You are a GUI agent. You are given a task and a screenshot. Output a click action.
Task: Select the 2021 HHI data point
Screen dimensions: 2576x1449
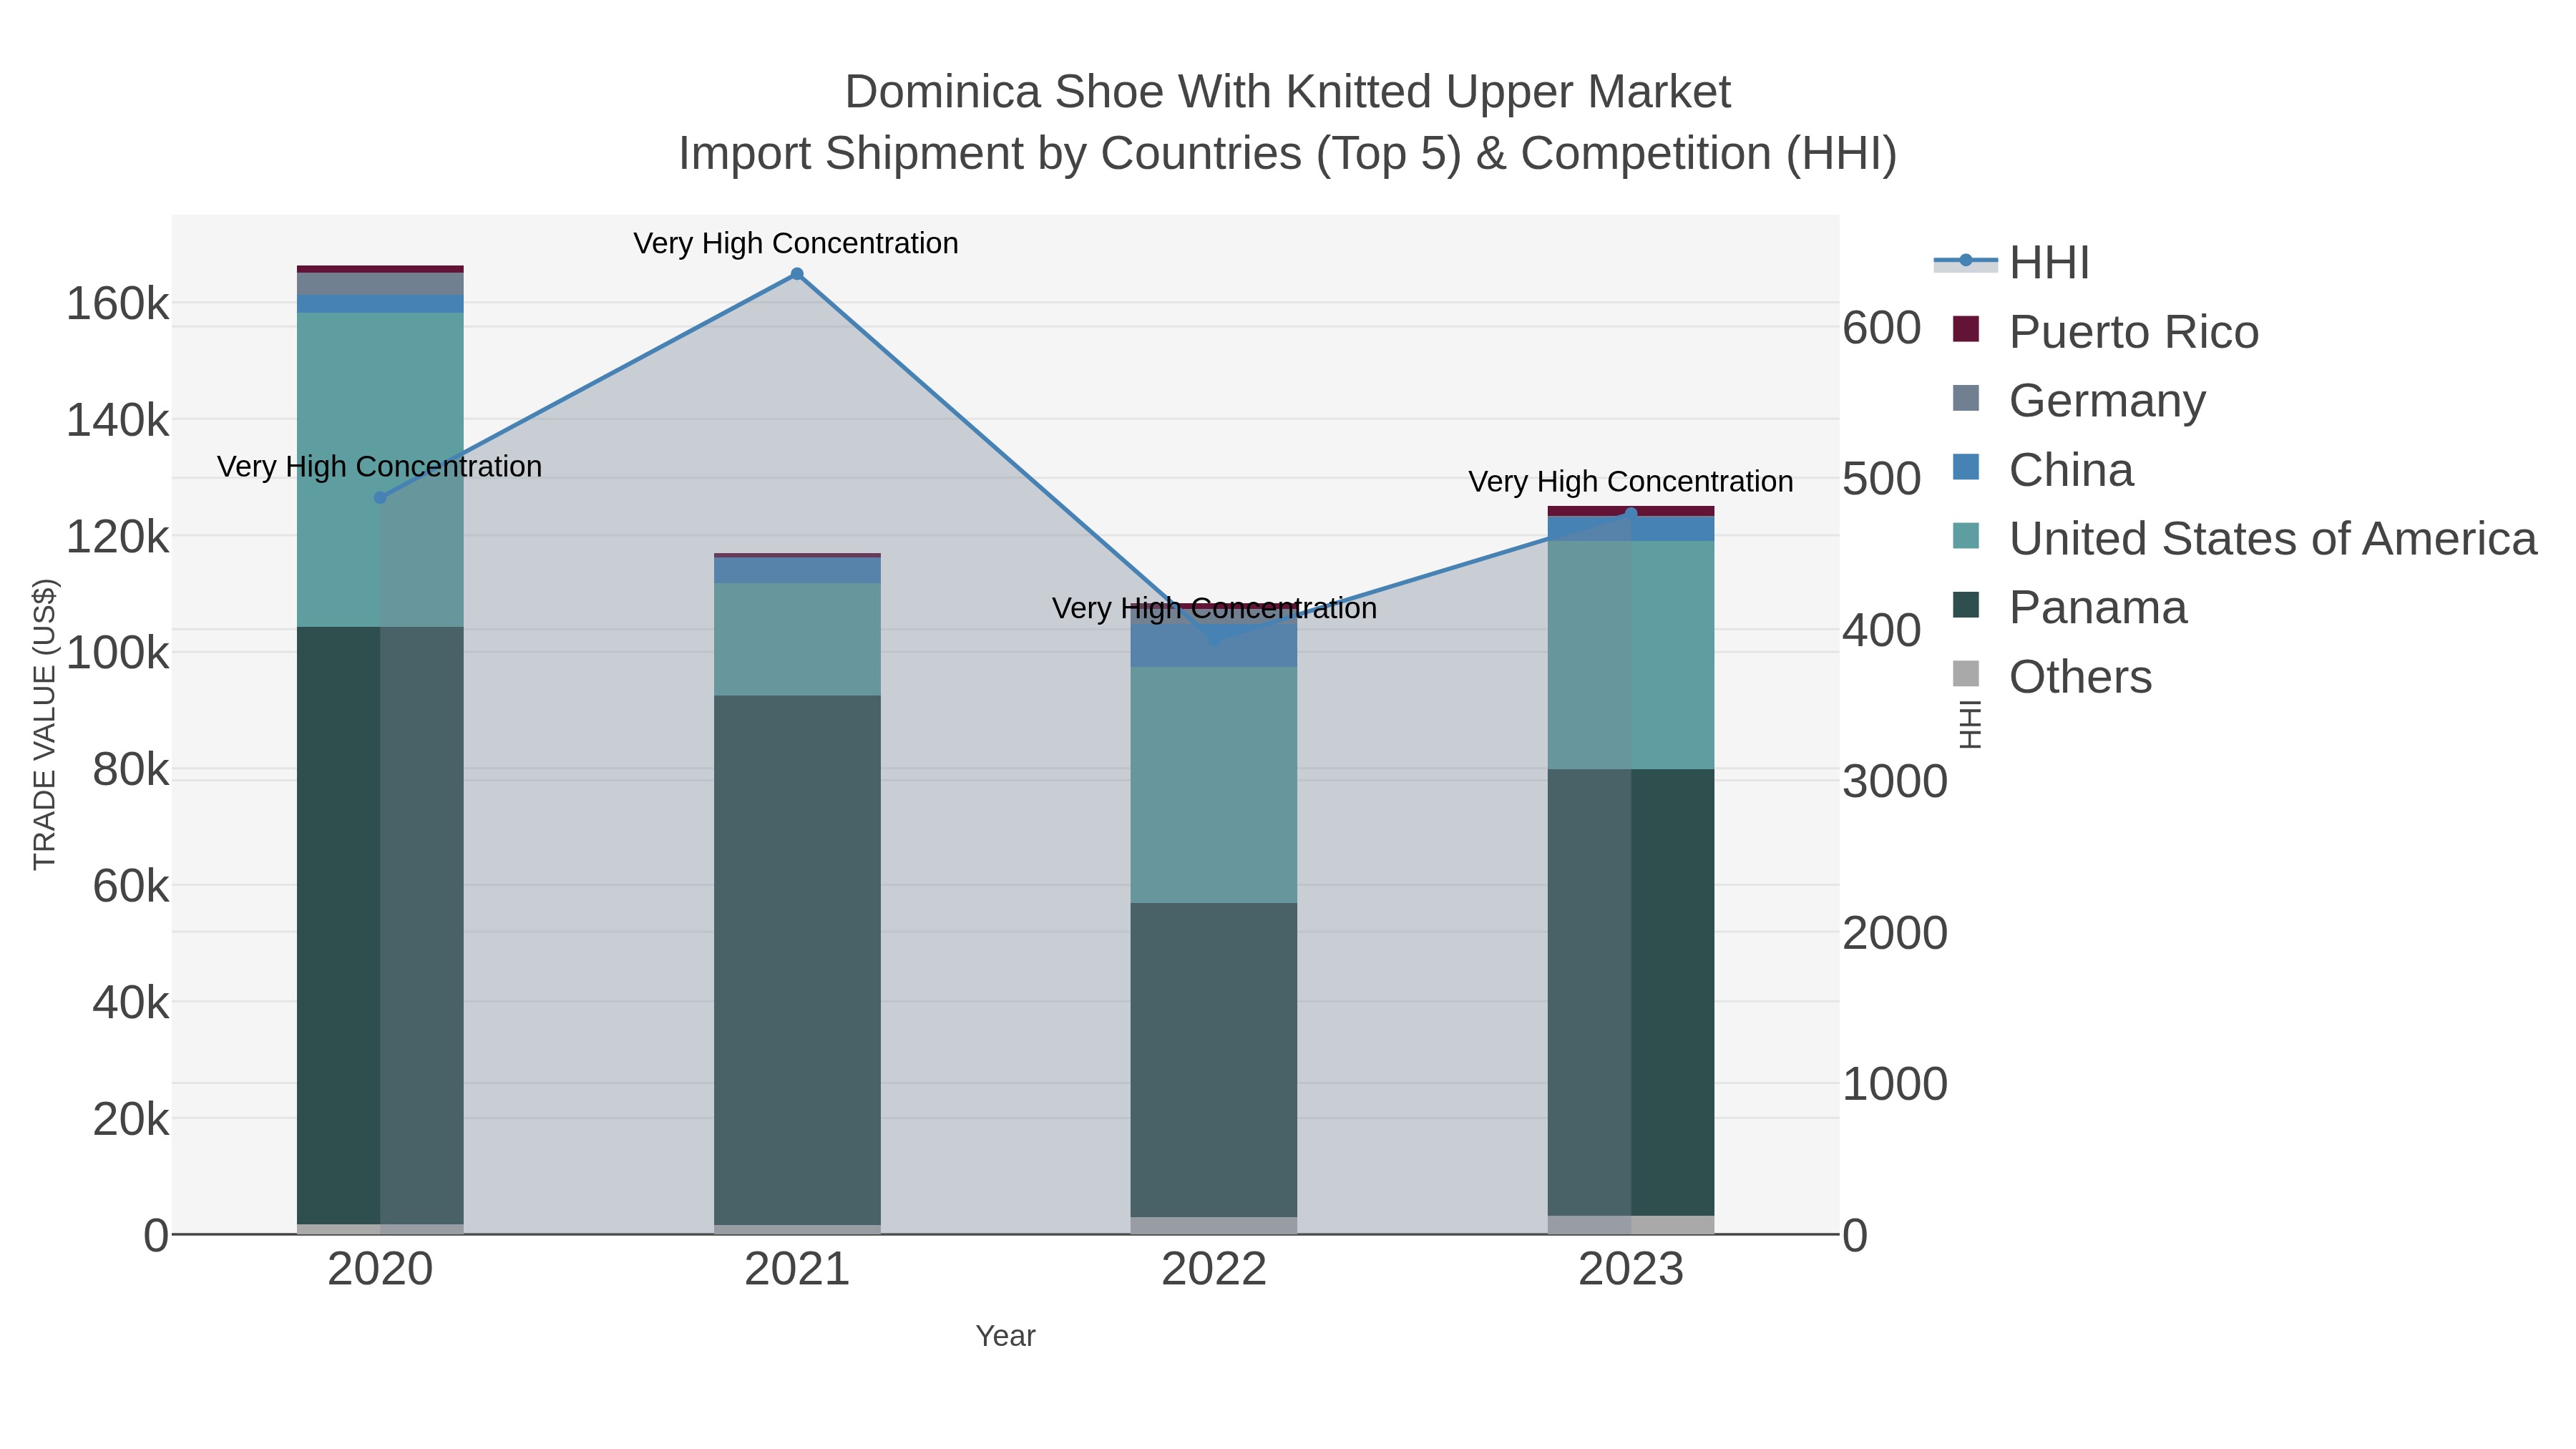797,274
